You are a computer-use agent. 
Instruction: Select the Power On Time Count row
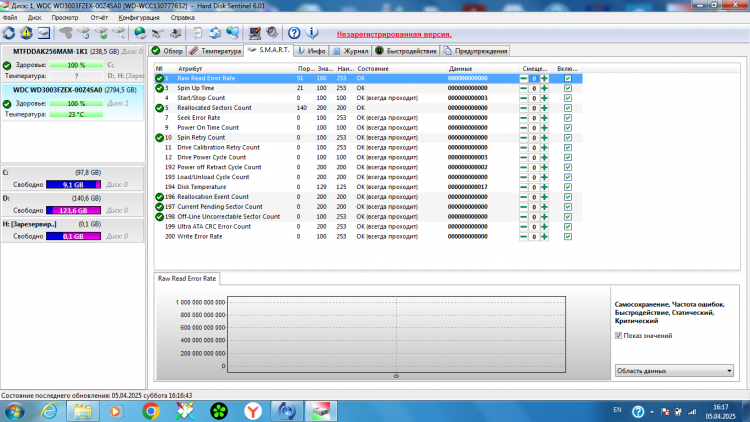point(368,128)
